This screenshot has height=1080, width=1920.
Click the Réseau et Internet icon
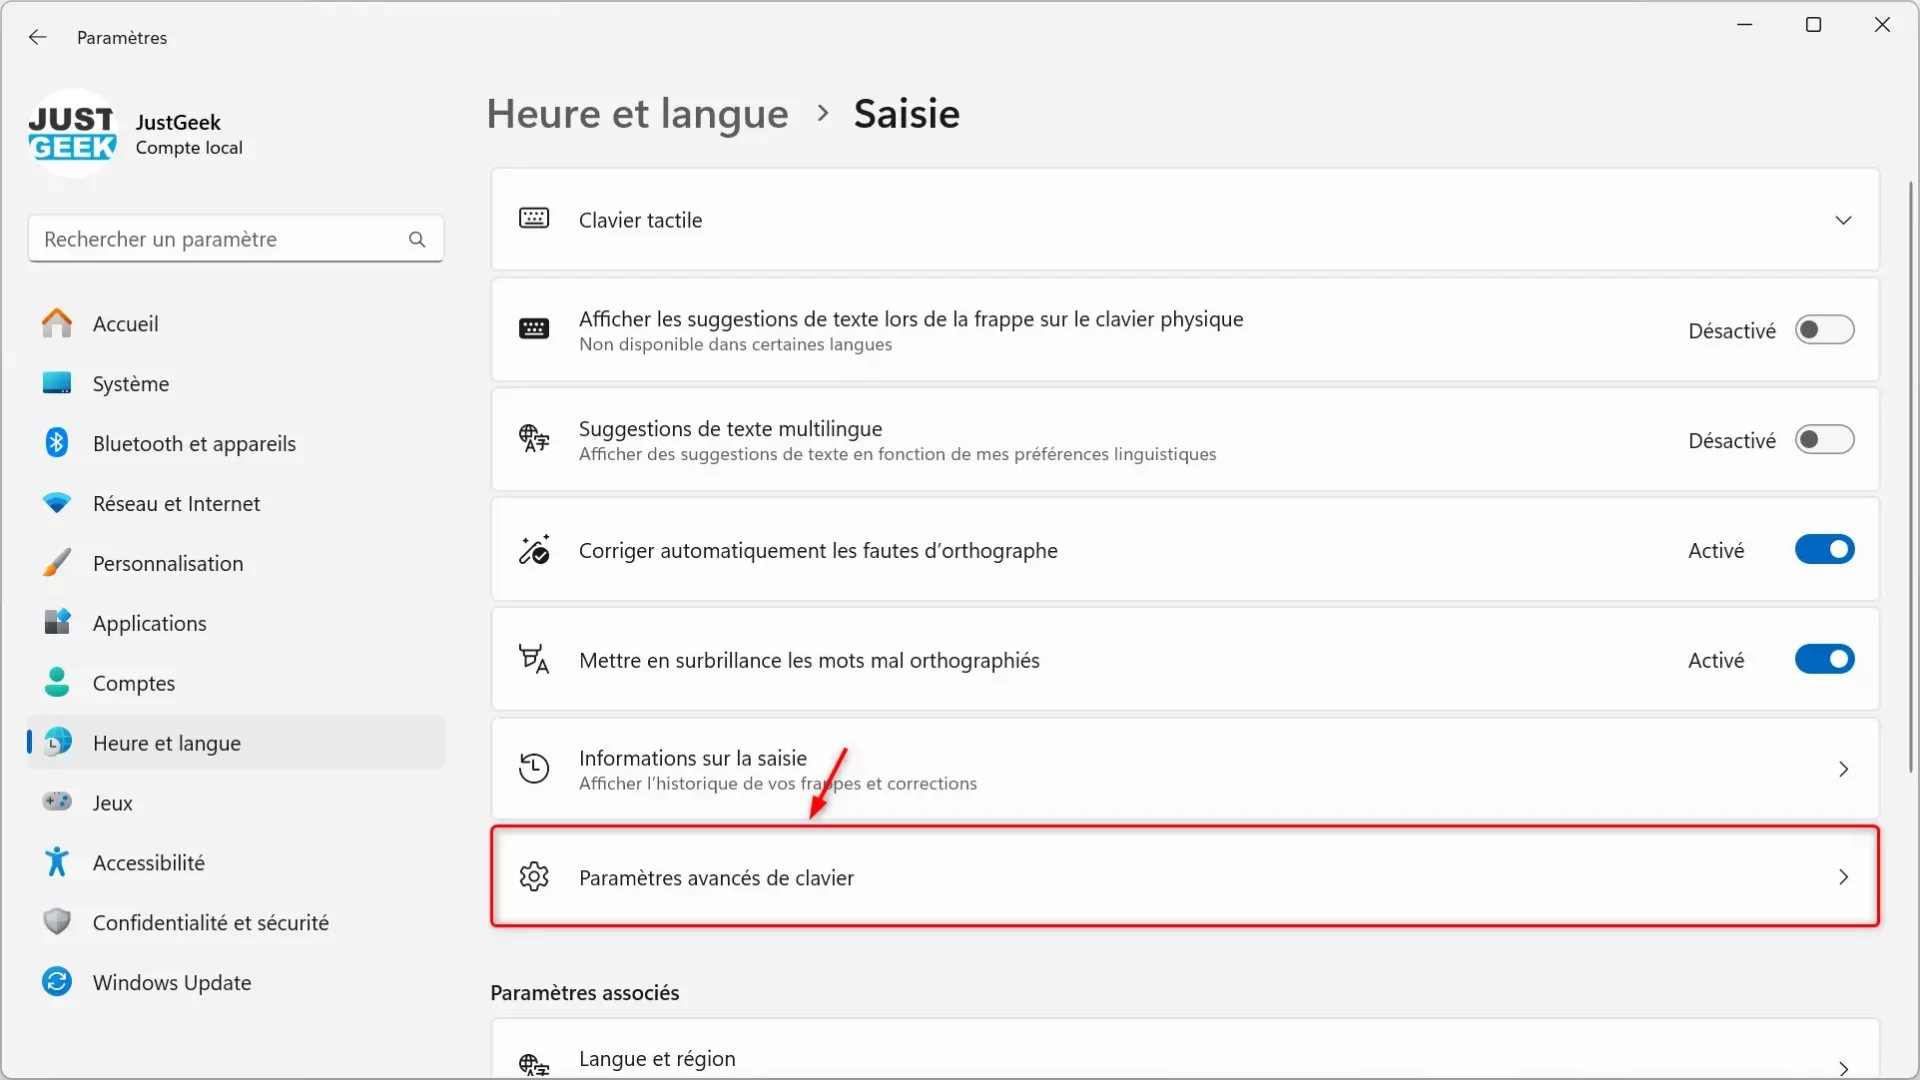[55, 502]
